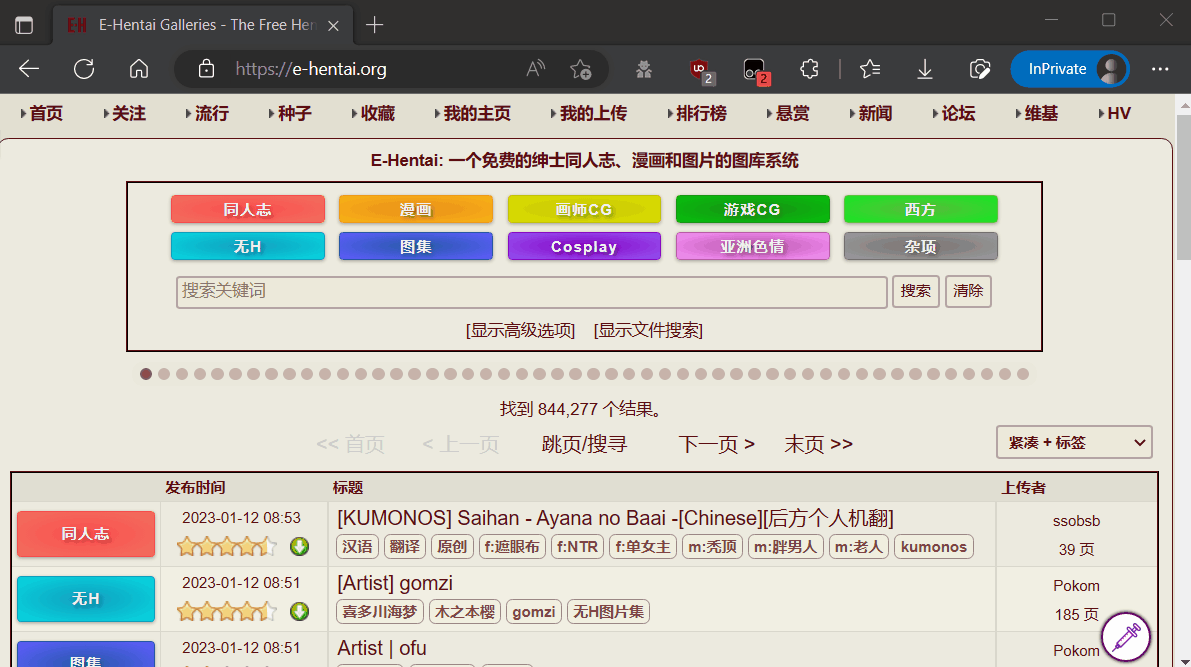Click the bug-shaped extension icon in toolbar
The width and height of the screenshot is (1191, 667).
pos(644,70)
